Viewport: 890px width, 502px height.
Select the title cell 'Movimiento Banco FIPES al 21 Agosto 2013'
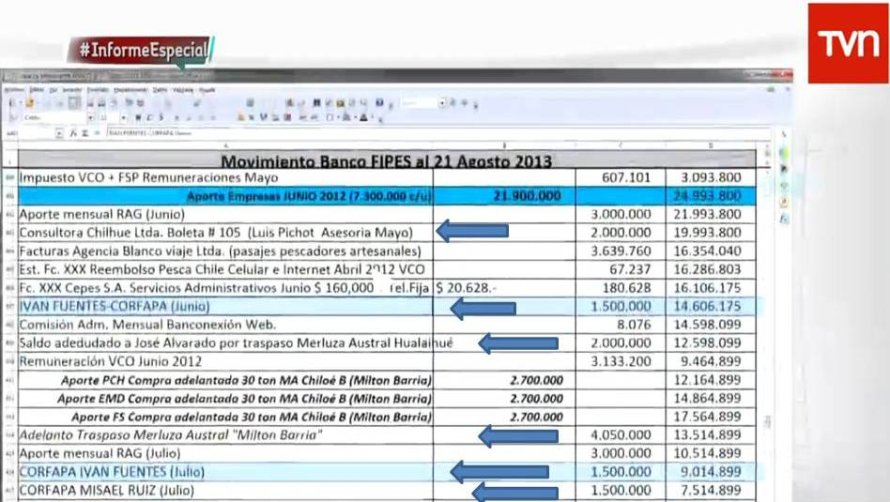click(x=387, y=161)
